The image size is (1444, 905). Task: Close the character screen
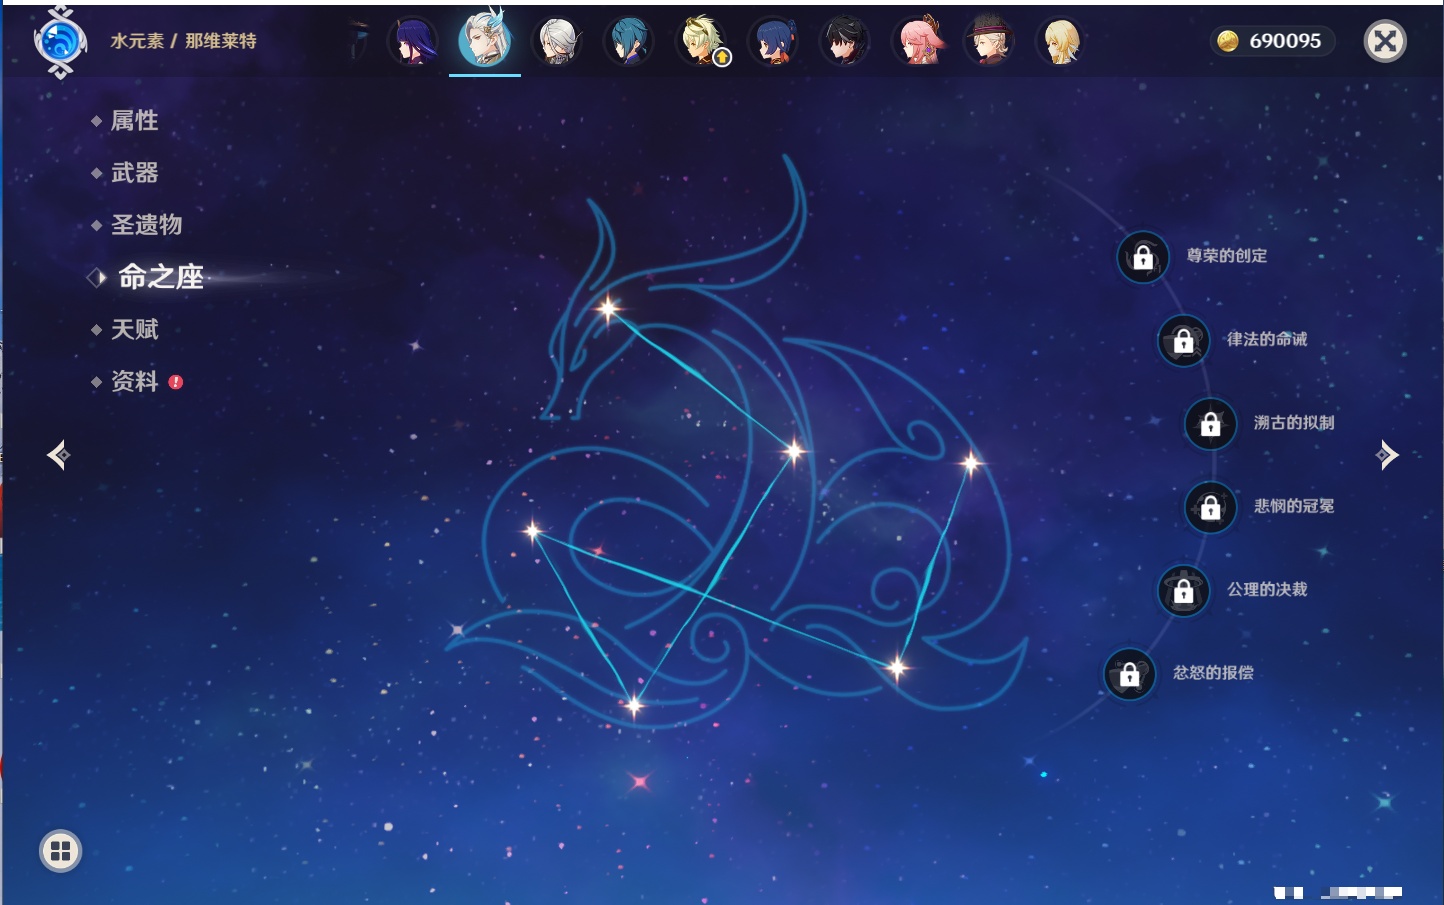coord(1385,41)
